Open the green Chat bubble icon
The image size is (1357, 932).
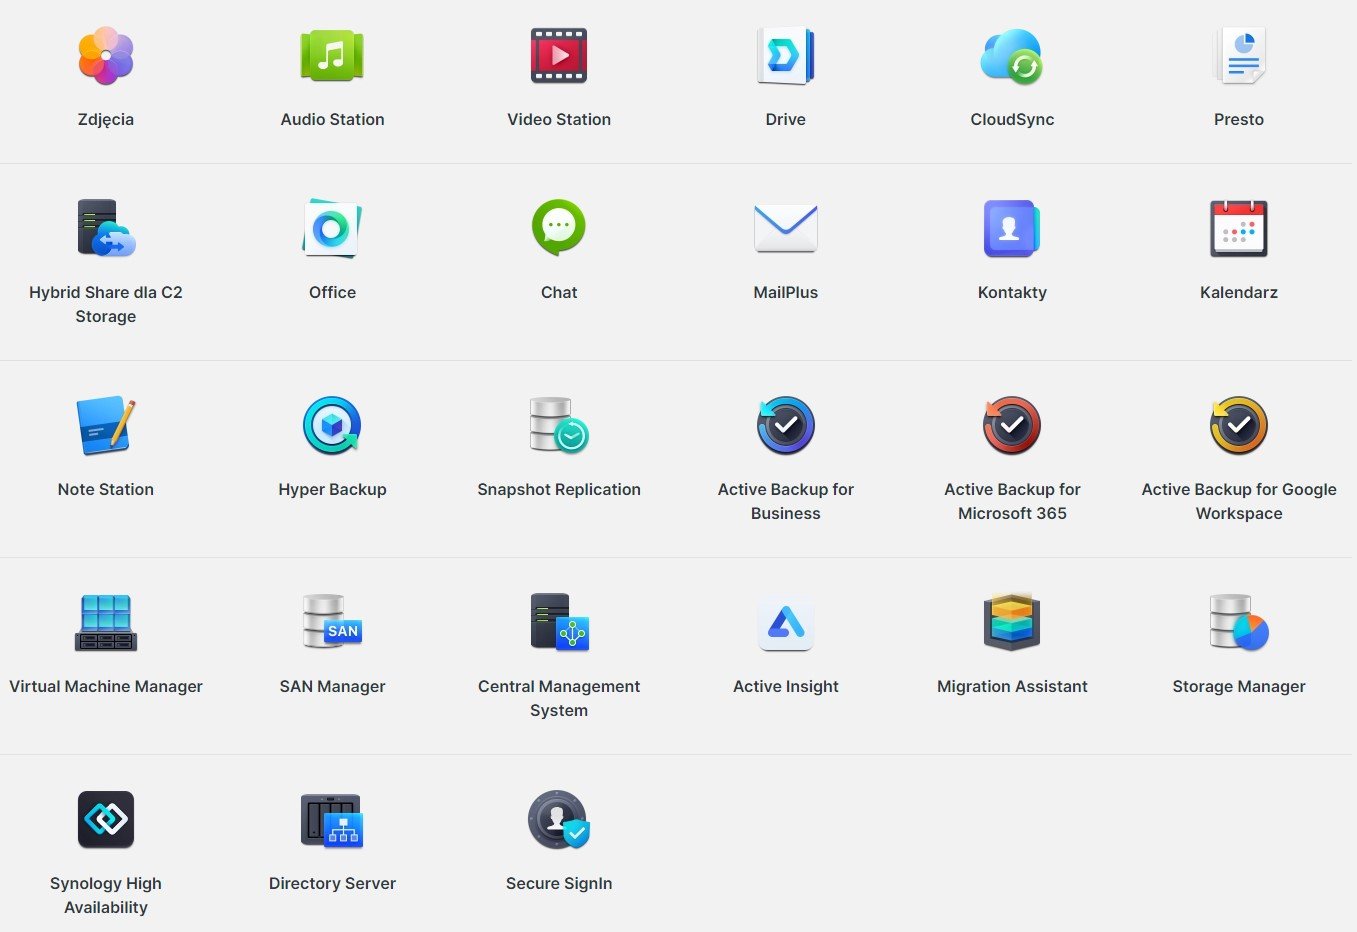[559, 228]
